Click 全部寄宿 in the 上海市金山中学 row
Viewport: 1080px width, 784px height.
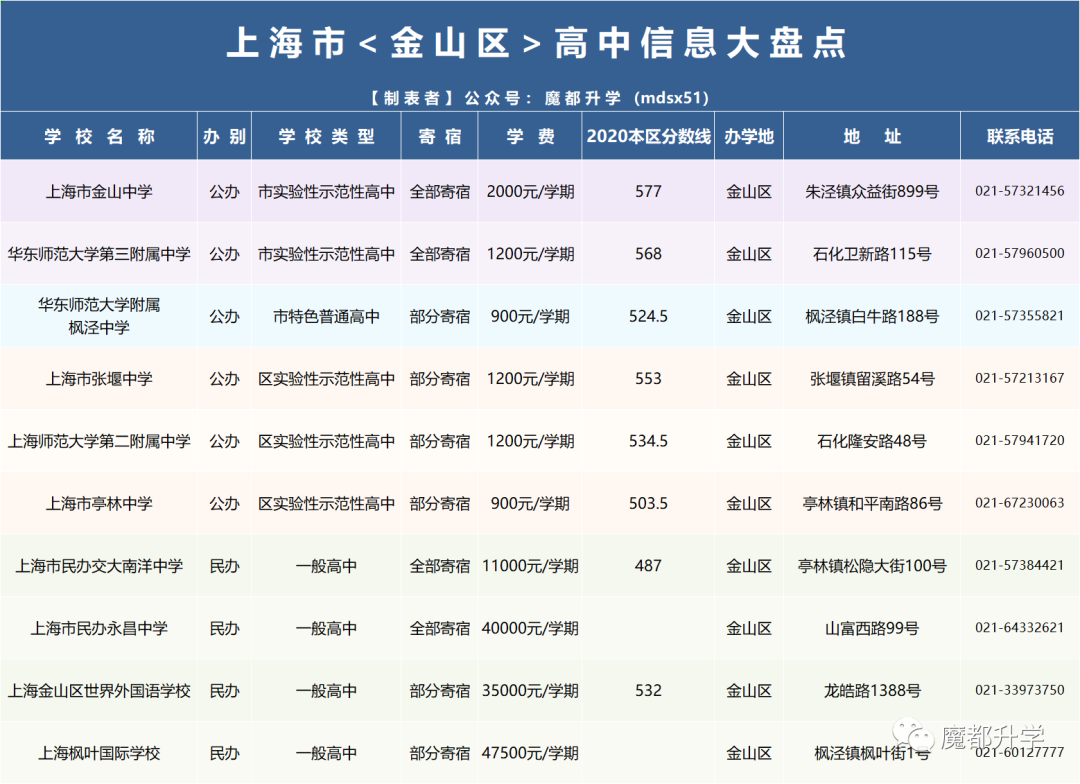(x=439, y=192)
